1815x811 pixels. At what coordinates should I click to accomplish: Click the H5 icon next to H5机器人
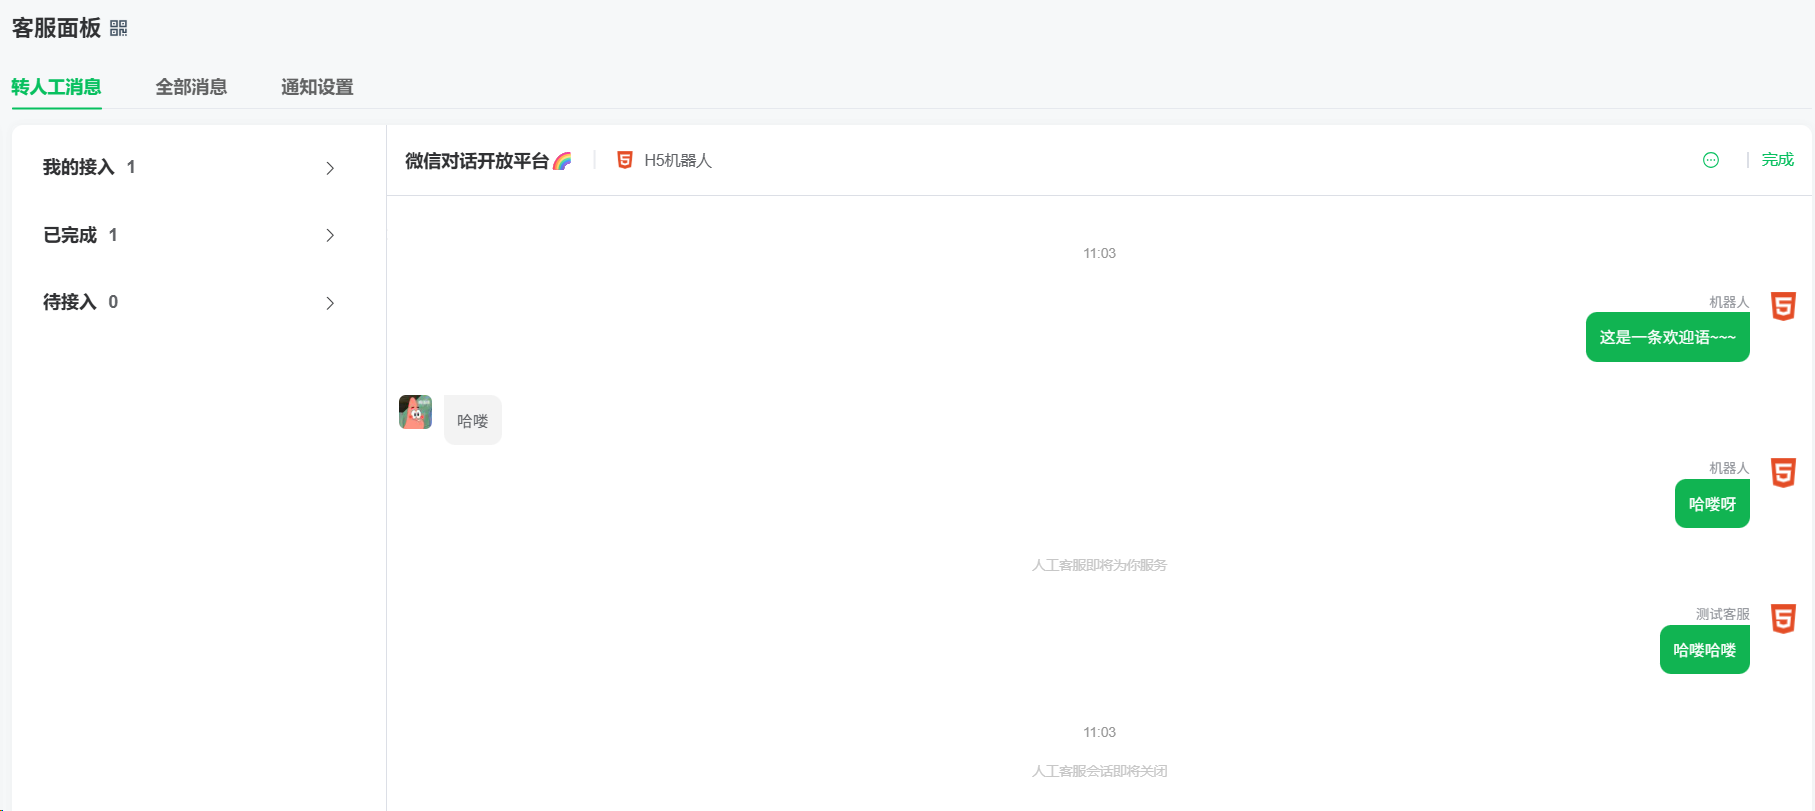tap(625, 160)
